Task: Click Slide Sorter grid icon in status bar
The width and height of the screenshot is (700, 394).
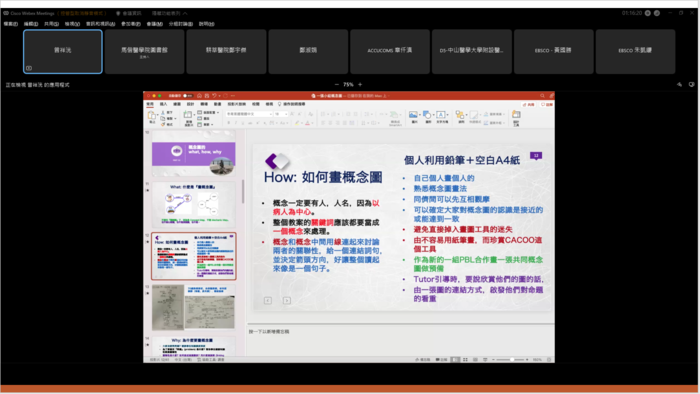Action: (465, 360)
